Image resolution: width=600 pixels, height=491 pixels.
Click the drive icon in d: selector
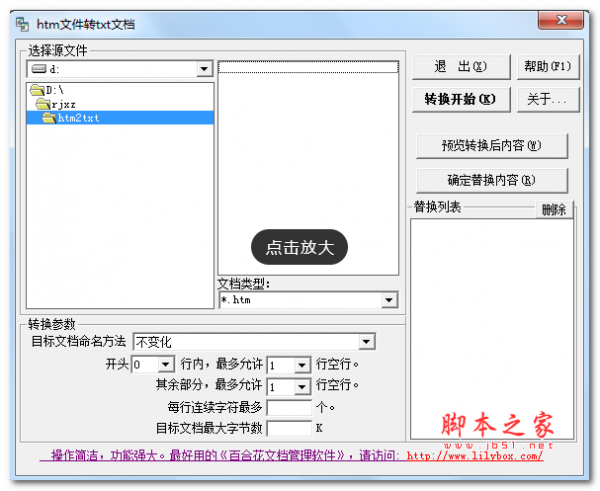(39, 69)
